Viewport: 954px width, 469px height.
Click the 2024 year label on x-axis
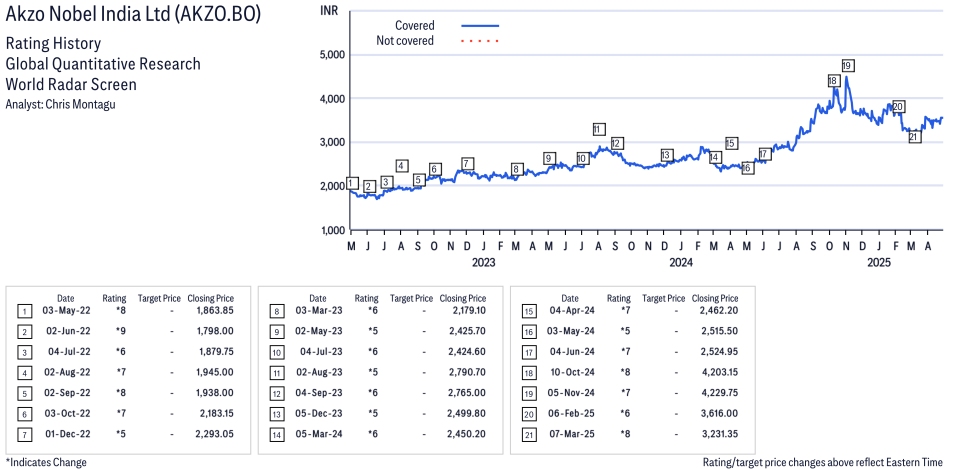681,263
